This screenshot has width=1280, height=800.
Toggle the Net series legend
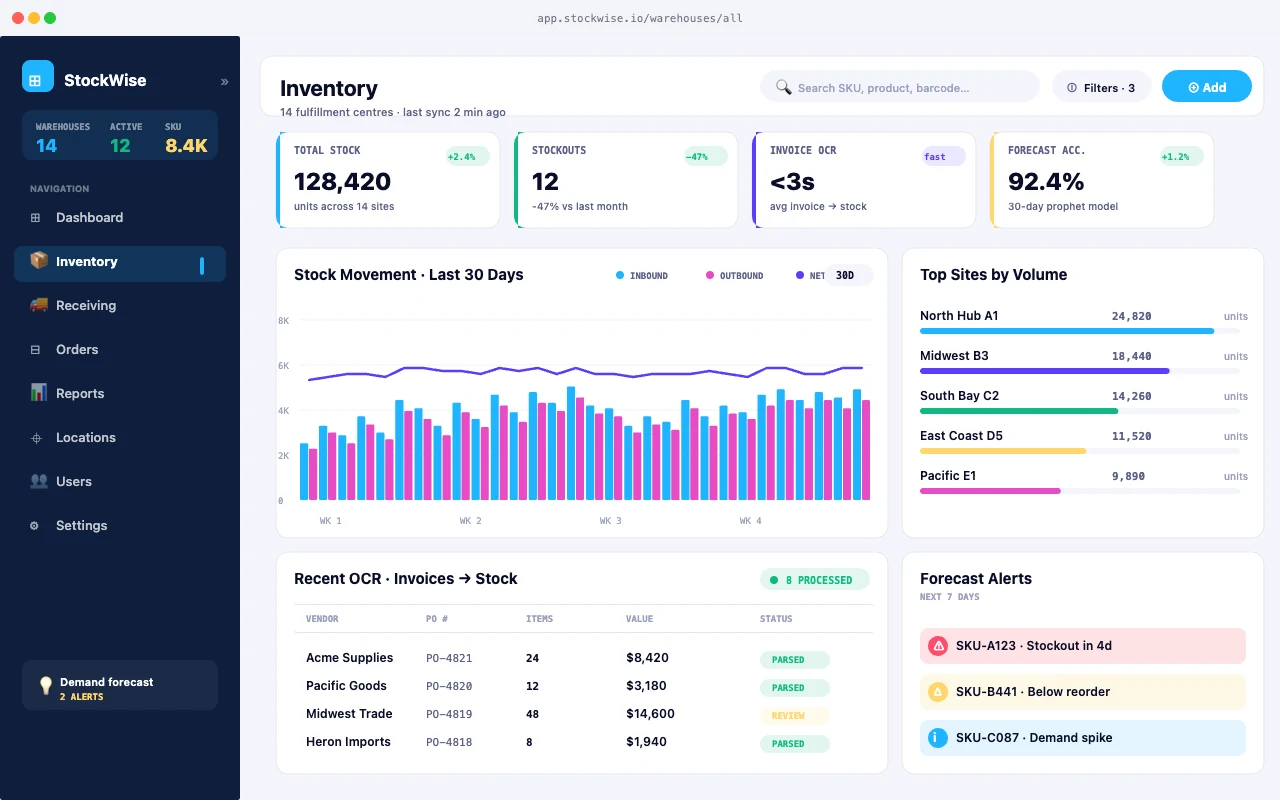(x=810, y=275)
